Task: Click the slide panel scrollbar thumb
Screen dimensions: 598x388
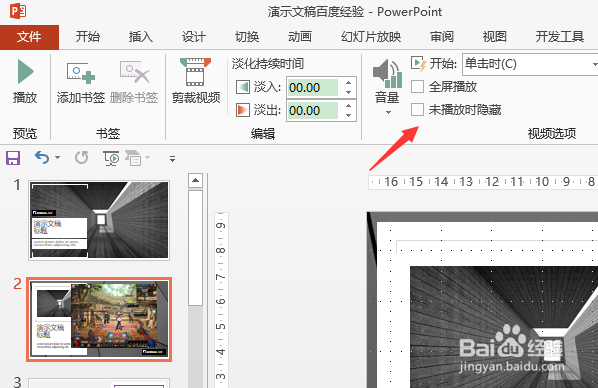Action: tap(195, 248)
